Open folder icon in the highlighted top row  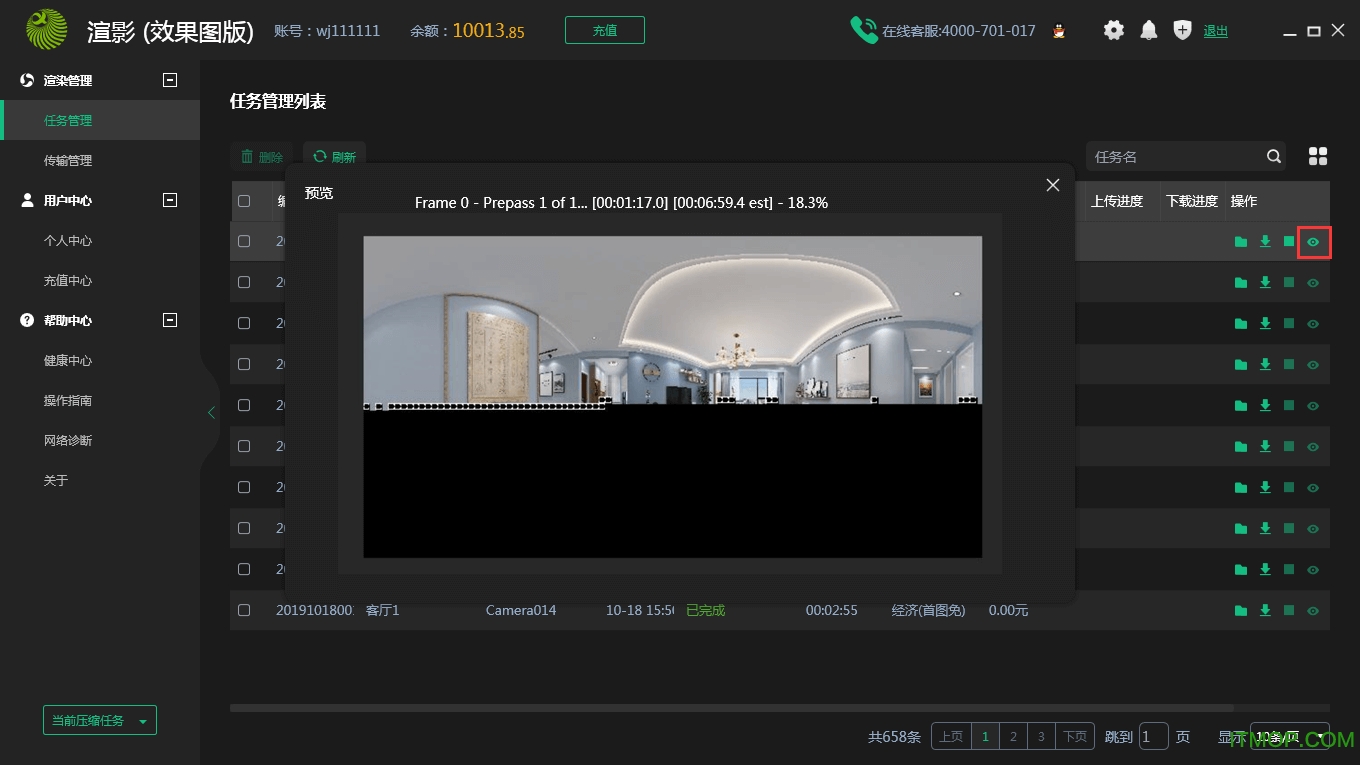[x=1241, y=242]
